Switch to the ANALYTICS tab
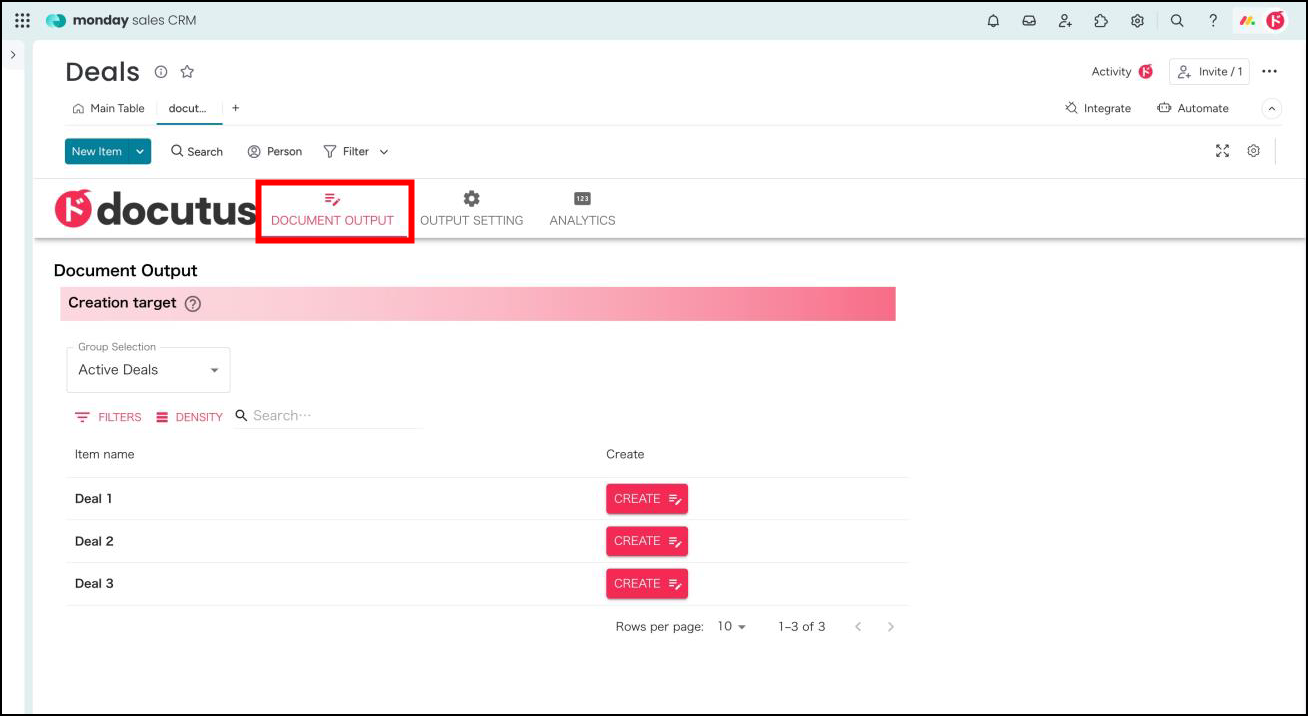1308x716 pixels. 582,209
